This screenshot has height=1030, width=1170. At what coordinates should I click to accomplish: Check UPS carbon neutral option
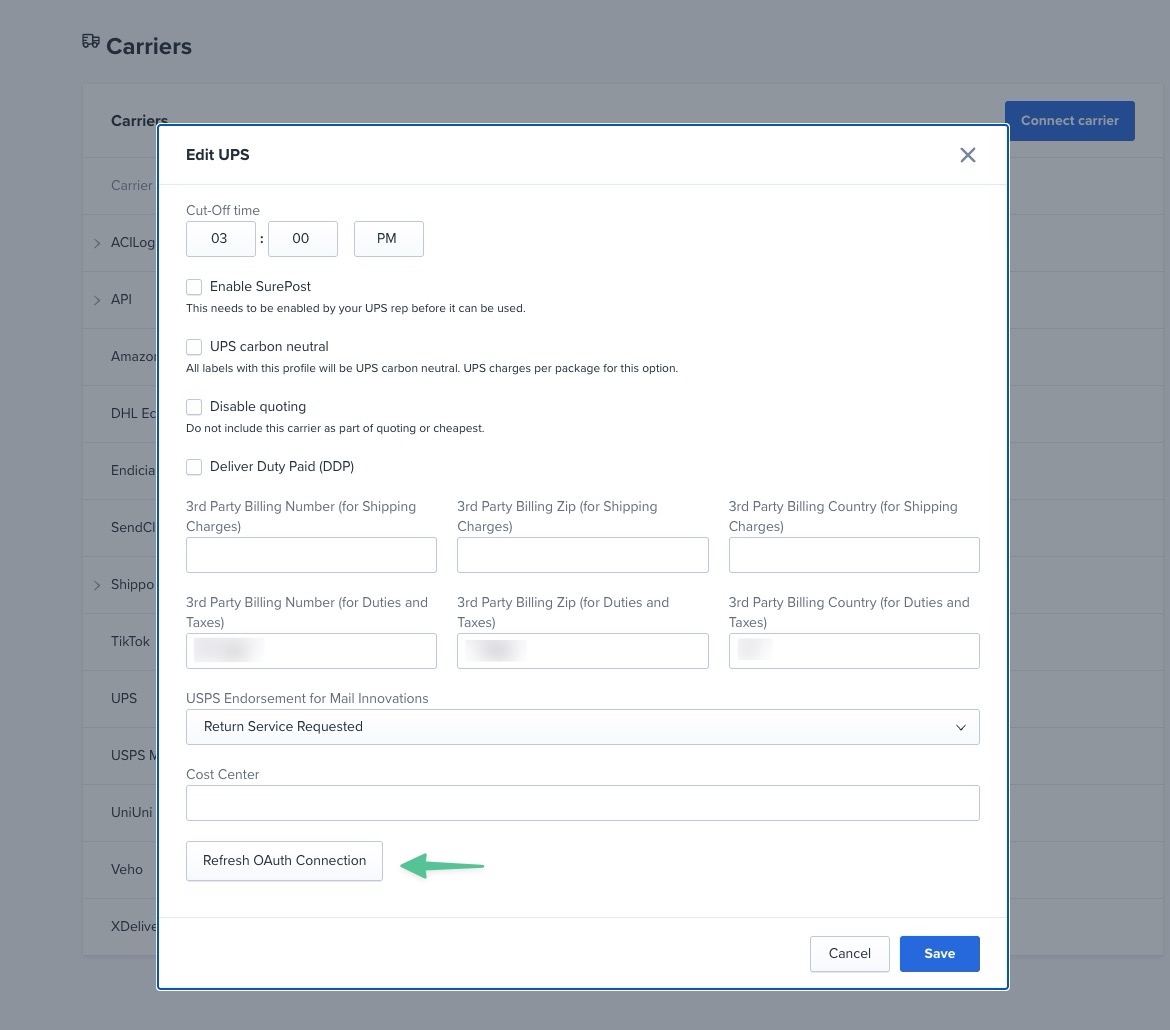point(194,346)
